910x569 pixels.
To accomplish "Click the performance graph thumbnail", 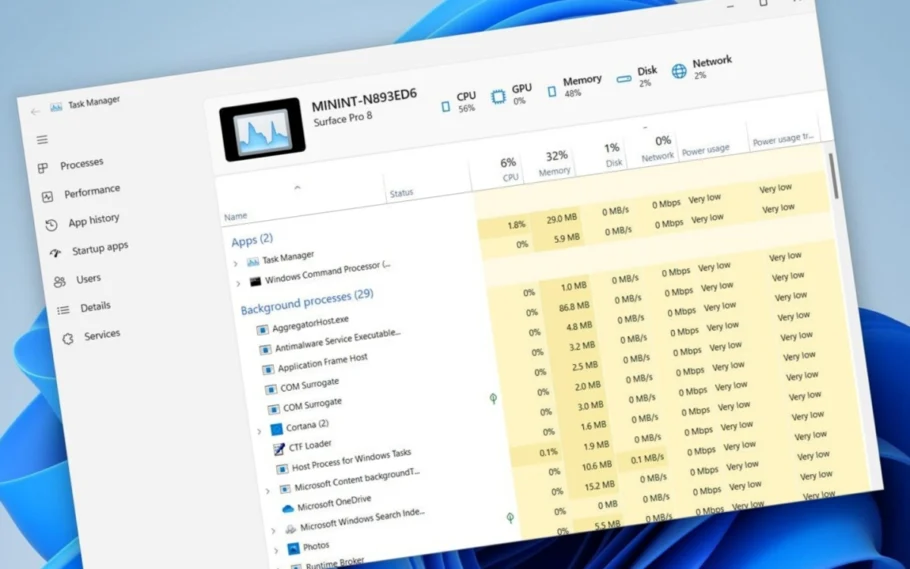I will (263, 128).
